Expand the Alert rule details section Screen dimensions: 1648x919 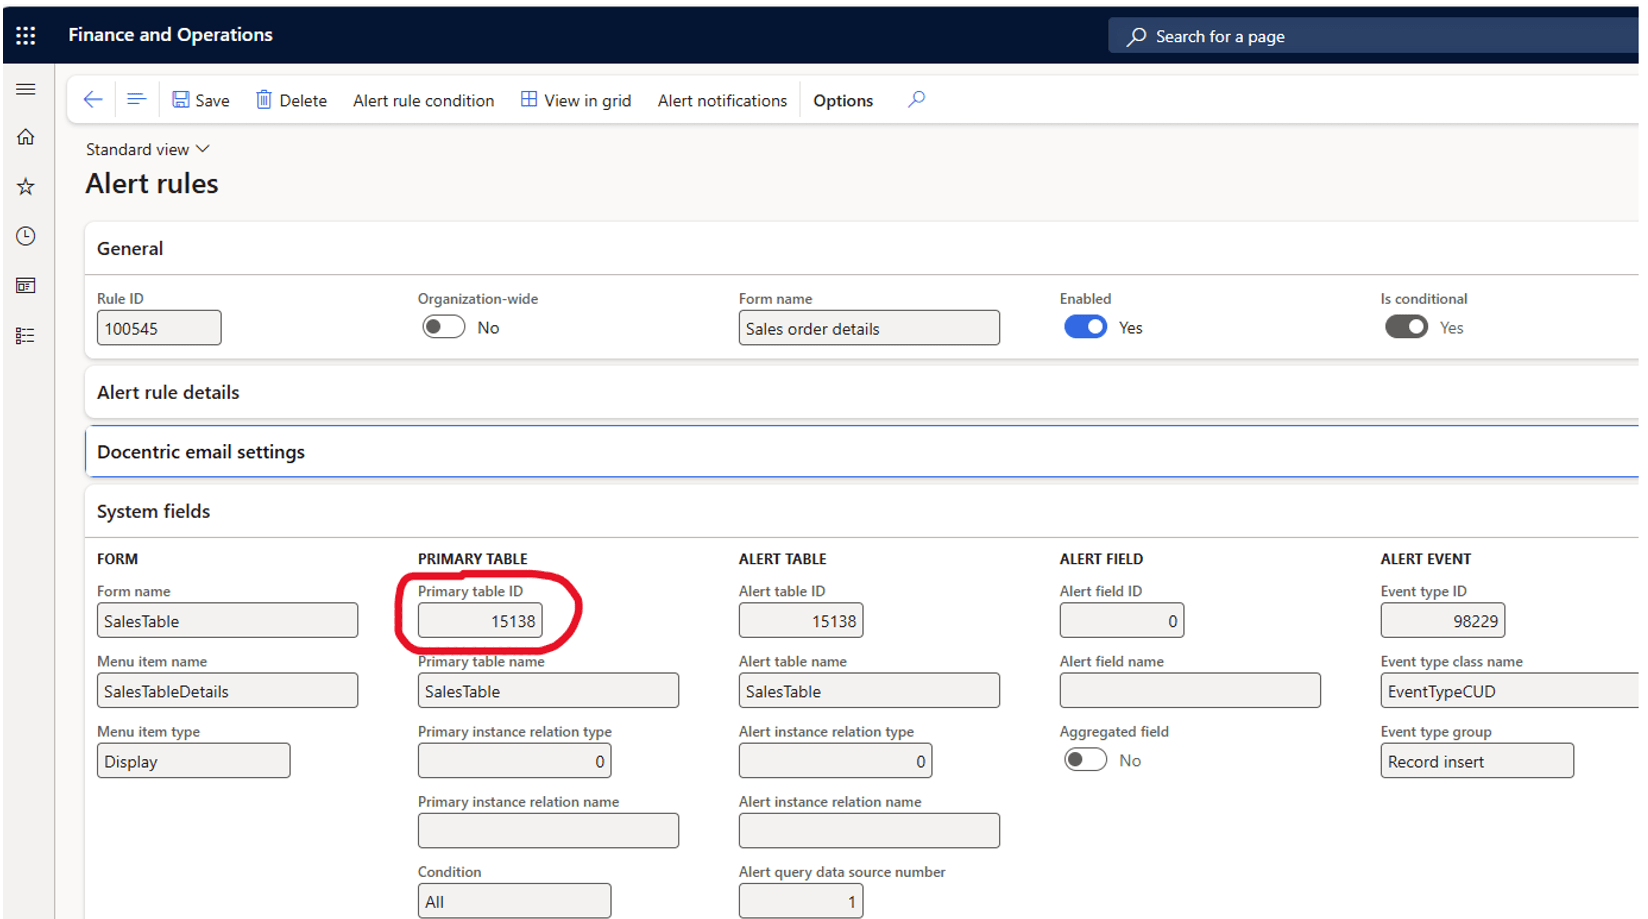pyautogui.click(x=168, y=393)
